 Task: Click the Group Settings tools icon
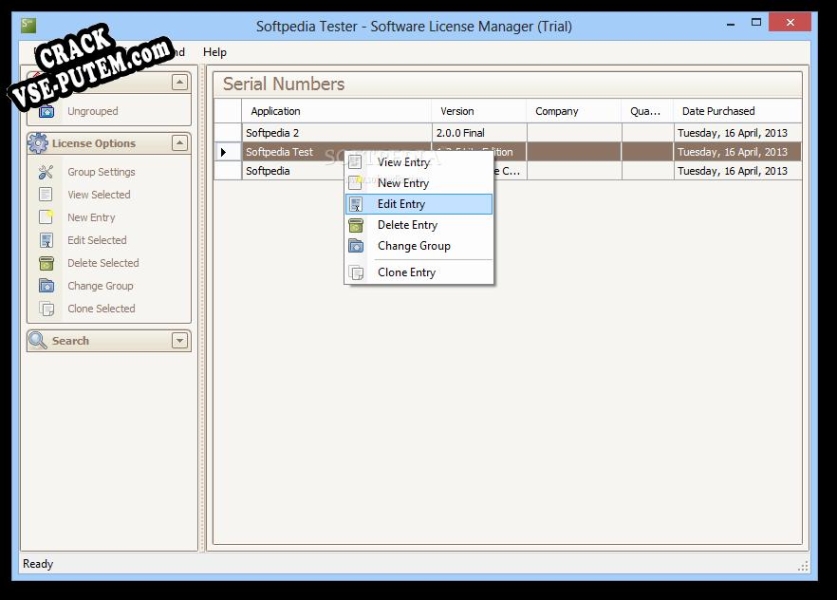(x=46, y=172)
